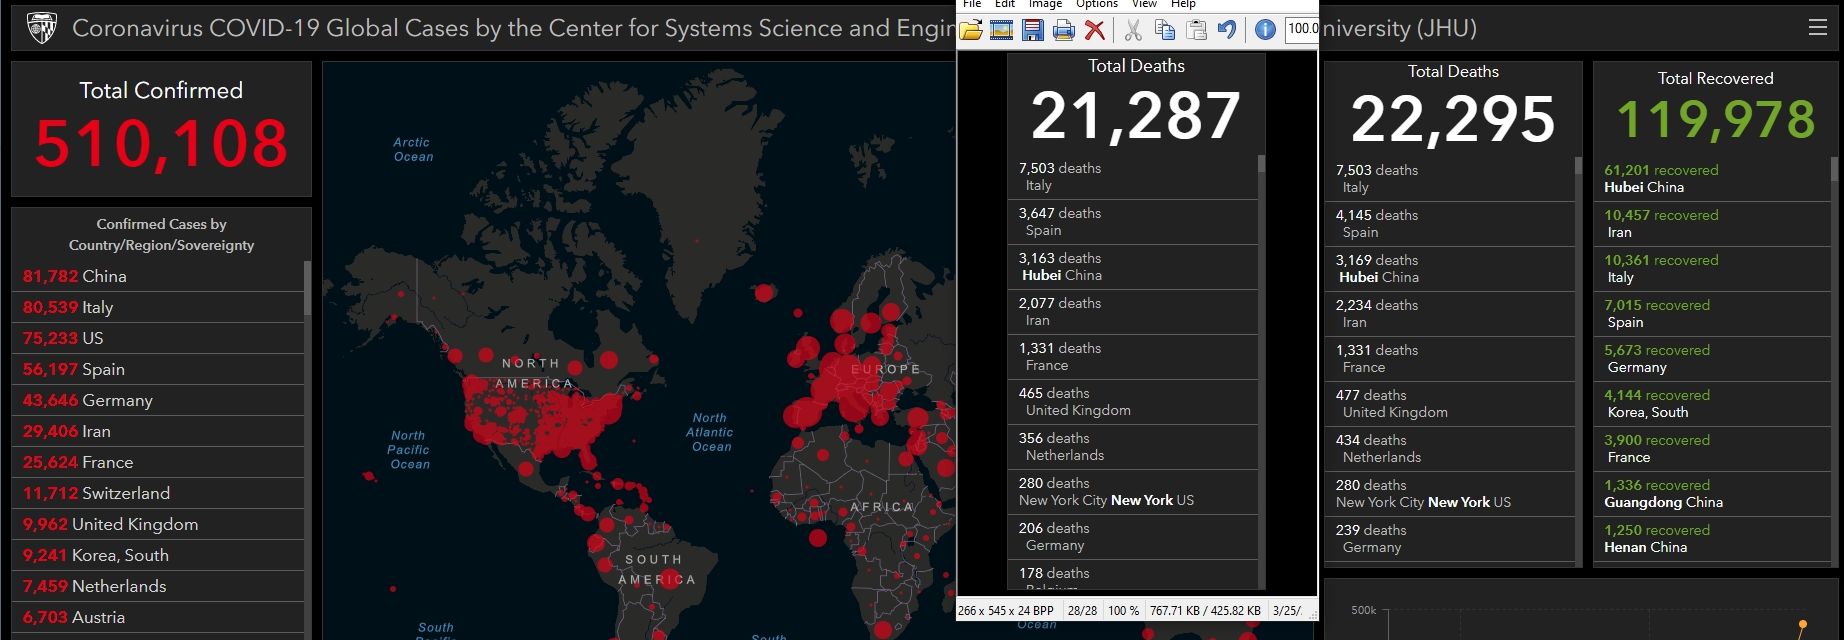Select 43,646 Germany in confirmed list

coord(157,400)
